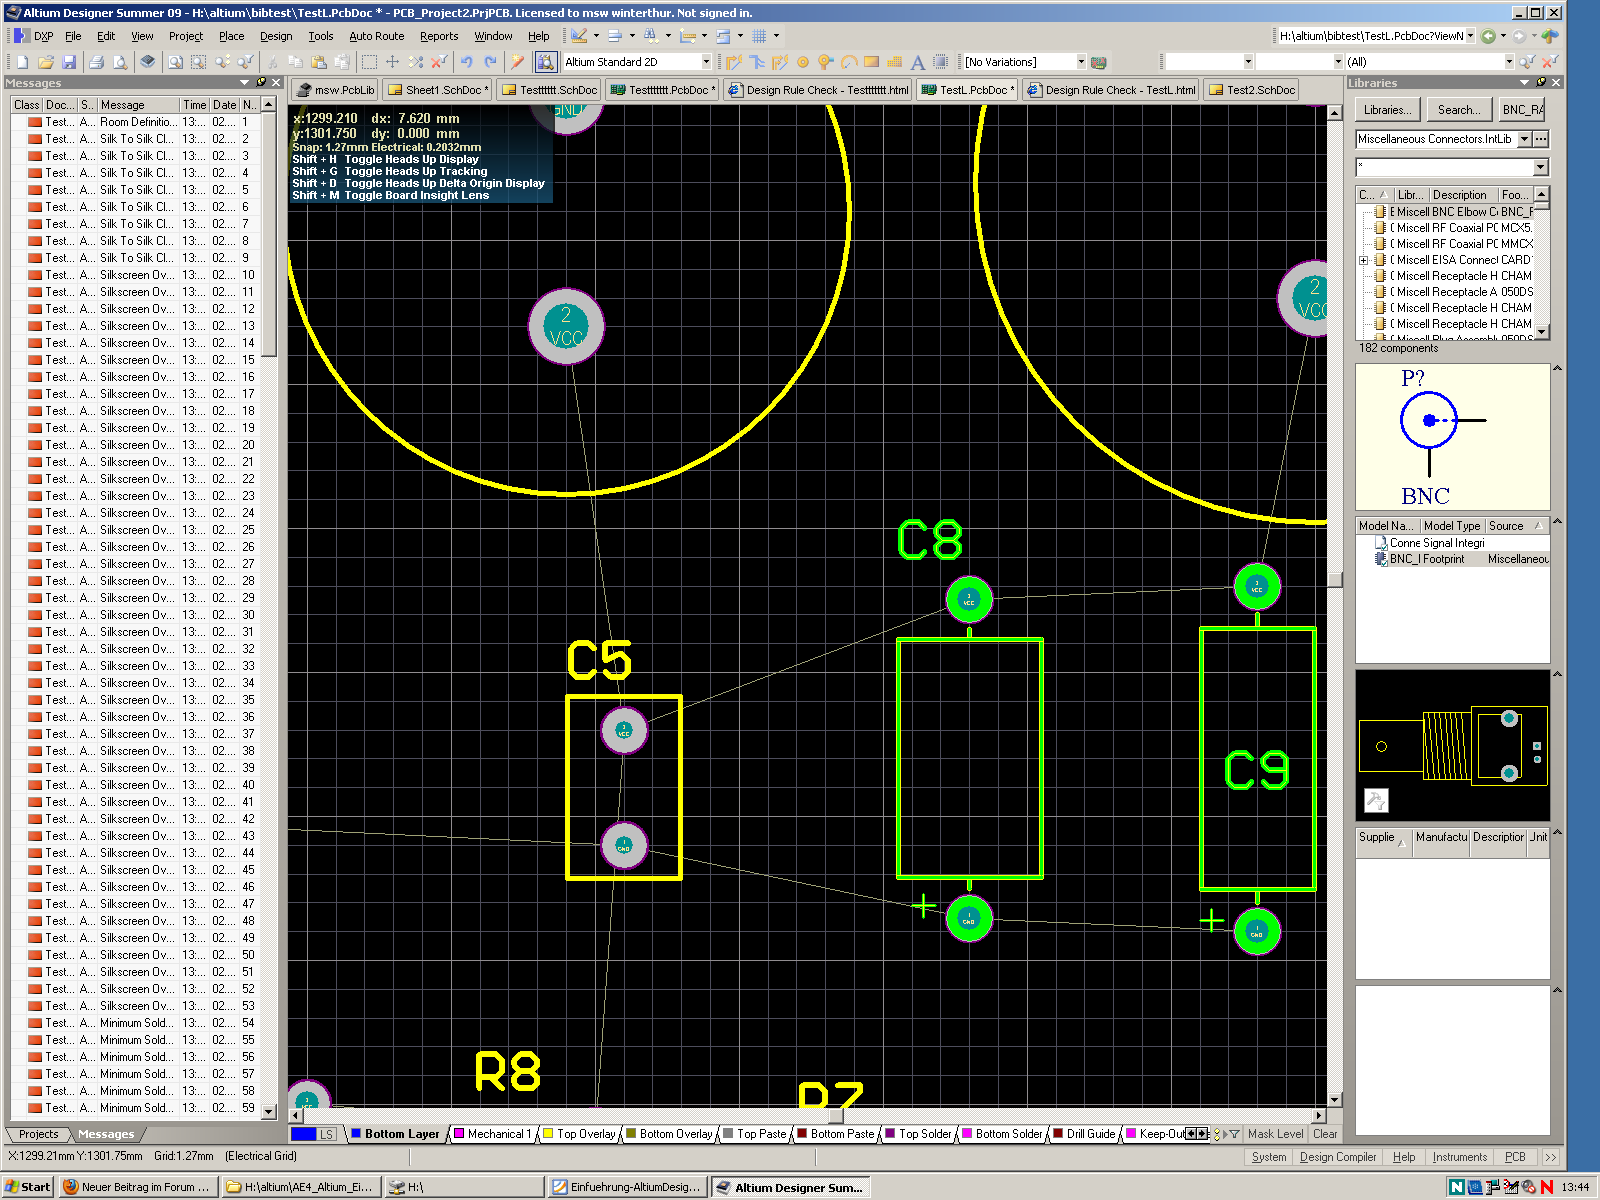Switch to the Test2.SchDoc tab
The height and width of the screenshot is (1200, 1600).
pyautogui.click(x=1252, y=90)
